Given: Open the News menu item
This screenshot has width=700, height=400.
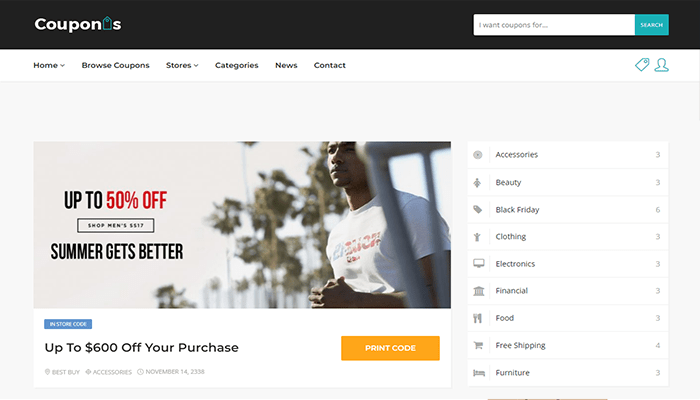Looking at the screenshot, I should point(286,65).
